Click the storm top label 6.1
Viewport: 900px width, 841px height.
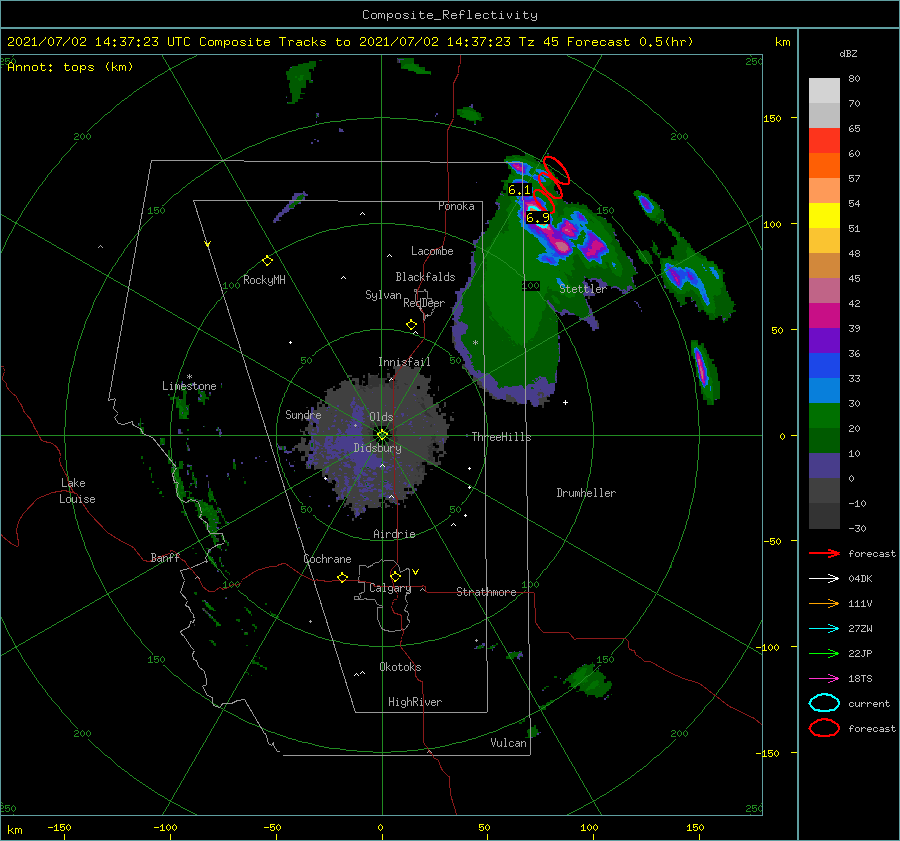pyautogui.click(x=519, y=189)
